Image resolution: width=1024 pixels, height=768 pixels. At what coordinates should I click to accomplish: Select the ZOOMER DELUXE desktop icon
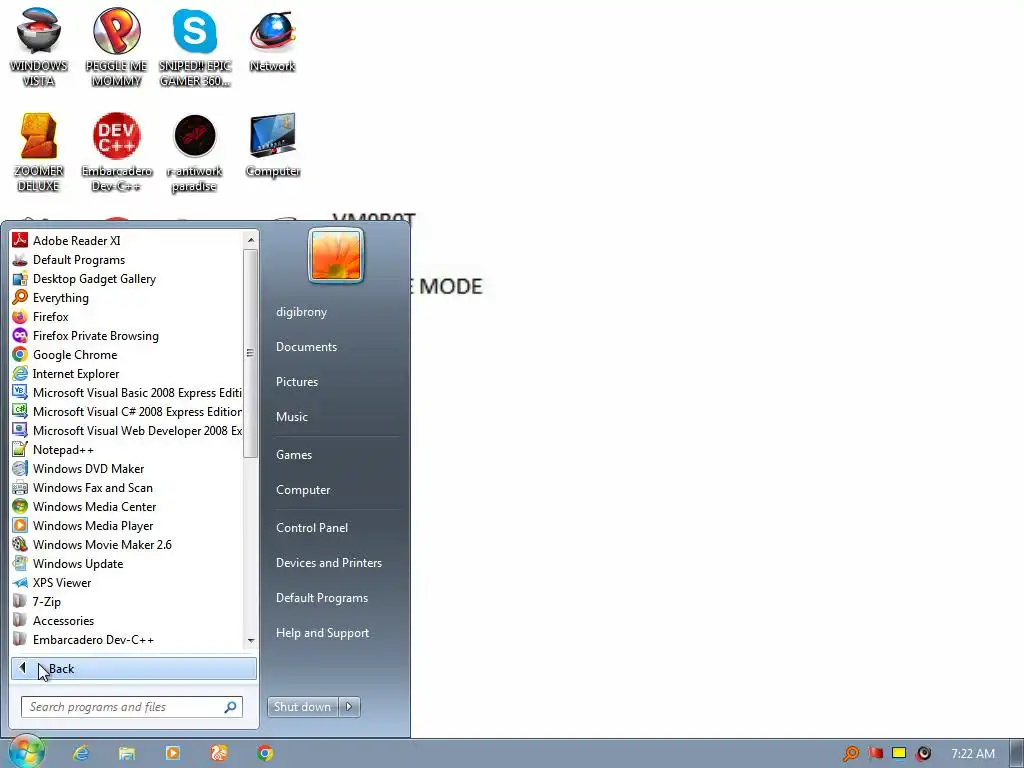[39, 152]
